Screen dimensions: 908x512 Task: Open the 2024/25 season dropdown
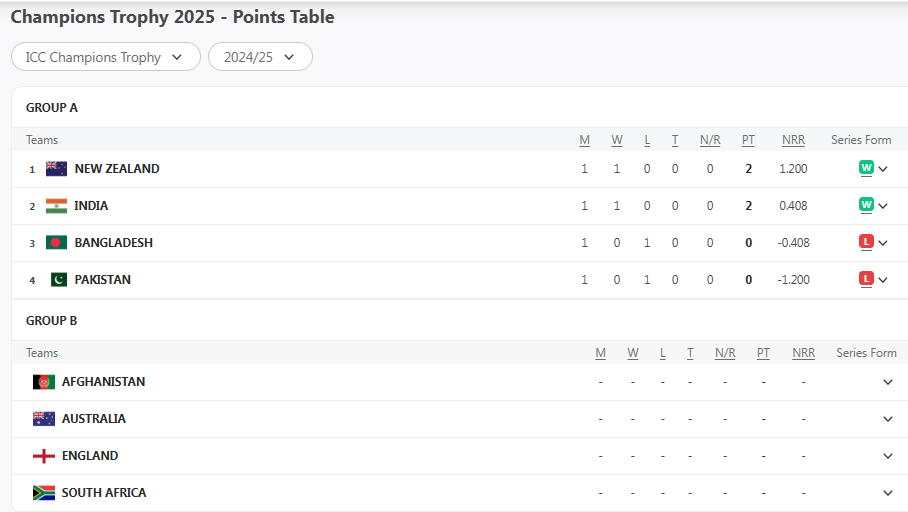[260, 57]
